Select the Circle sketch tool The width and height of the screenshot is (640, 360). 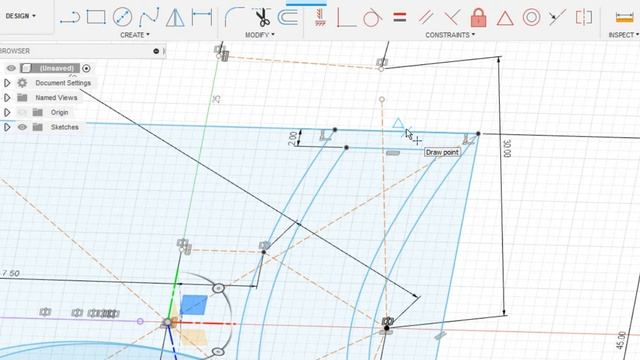pyautogui.click(x=122, y=17)
